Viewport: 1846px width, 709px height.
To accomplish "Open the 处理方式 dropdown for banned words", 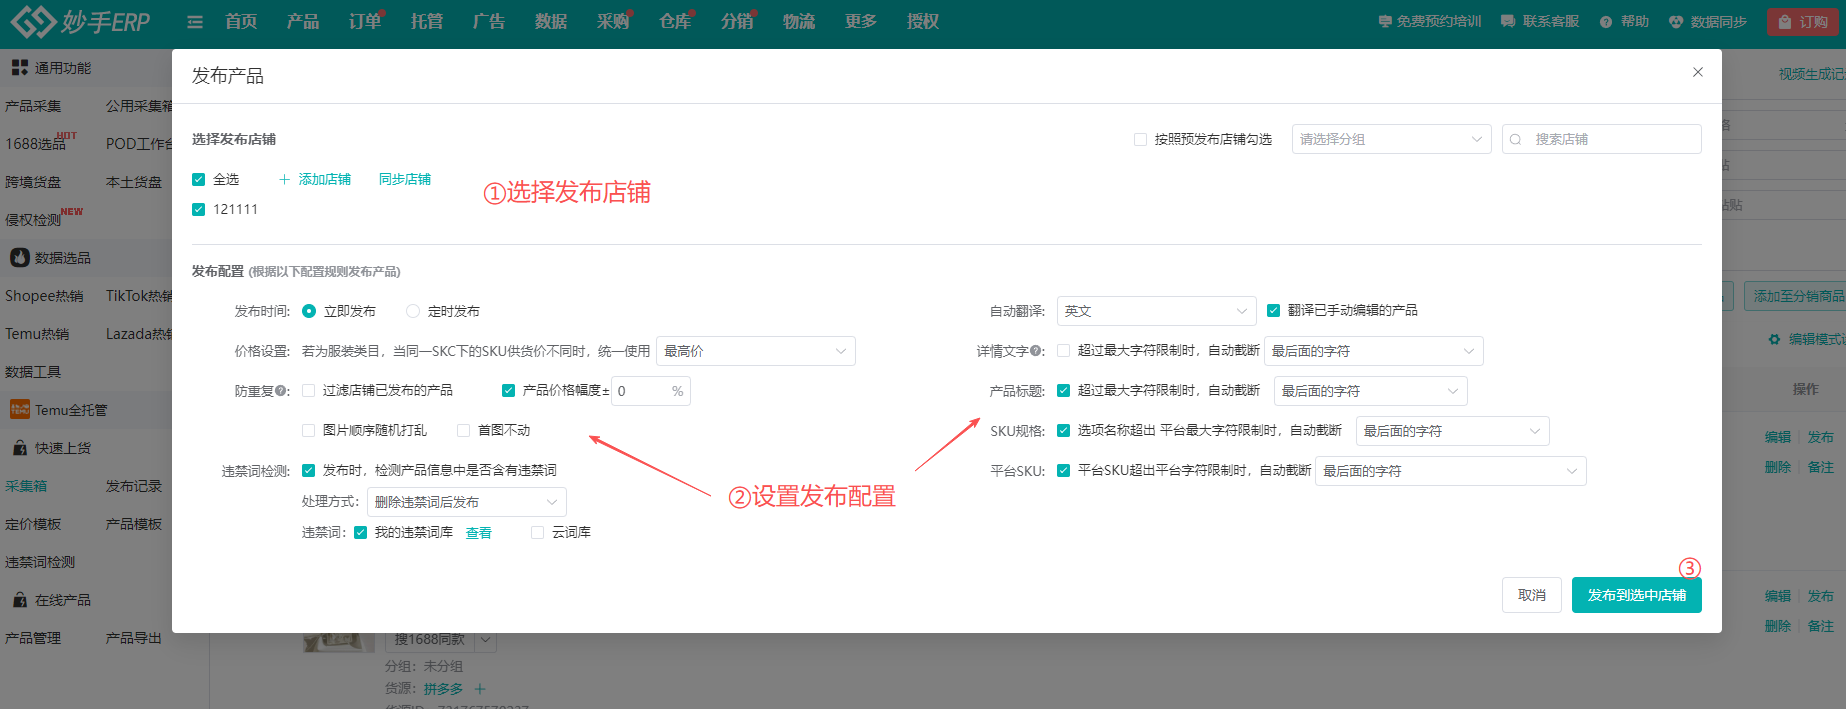I will pos(466,502).
